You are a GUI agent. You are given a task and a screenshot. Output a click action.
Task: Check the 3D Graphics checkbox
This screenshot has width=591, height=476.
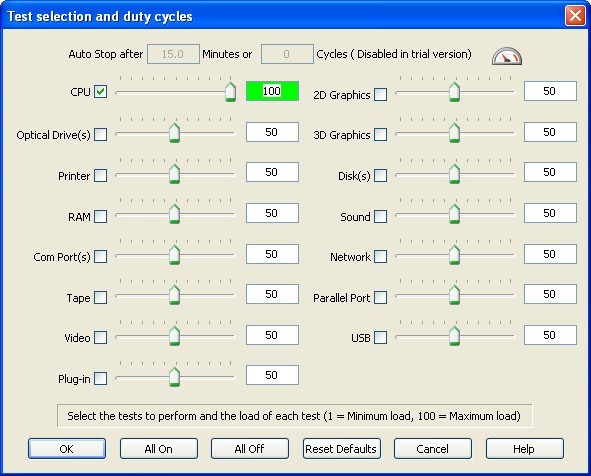380,134
